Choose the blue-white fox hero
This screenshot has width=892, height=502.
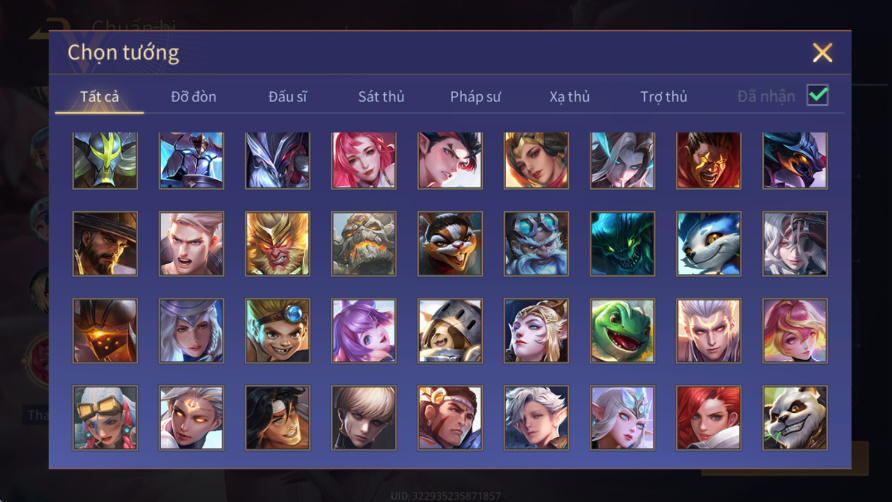coord(708,244)
